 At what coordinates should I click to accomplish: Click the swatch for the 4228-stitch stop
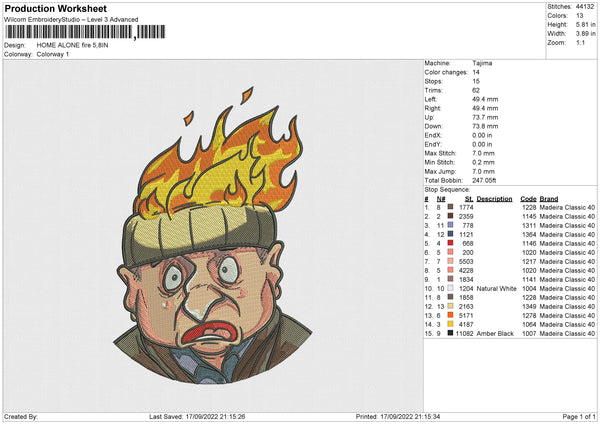(x=450, y=270)
